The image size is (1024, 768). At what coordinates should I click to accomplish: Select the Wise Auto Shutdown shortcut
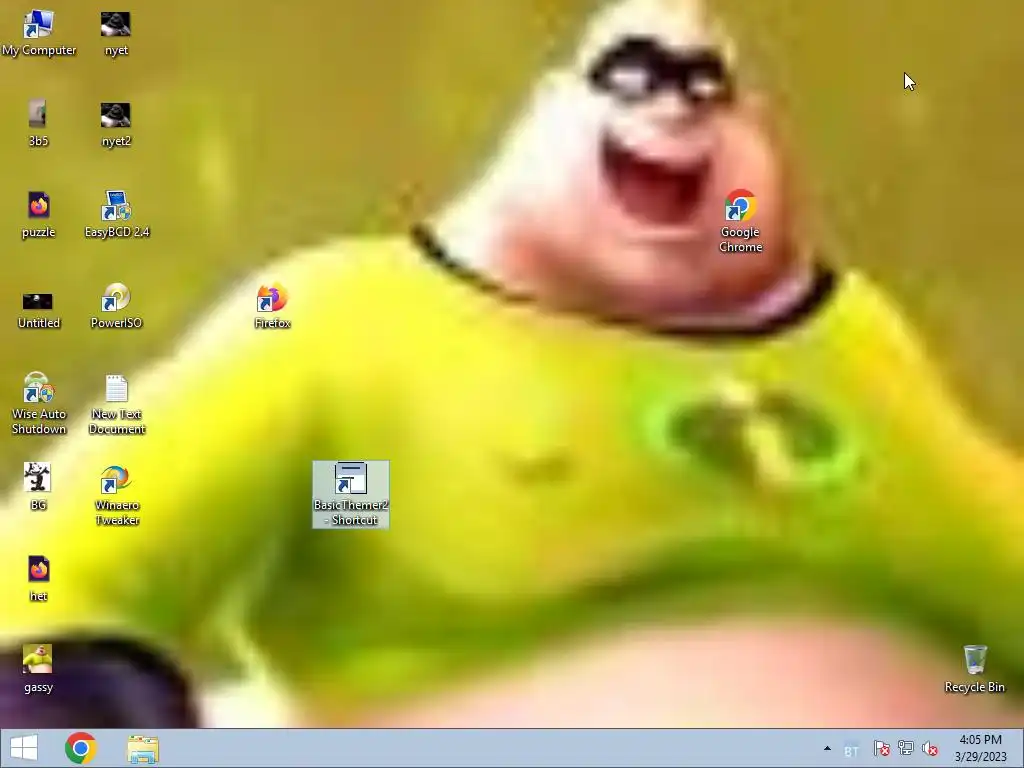[39, 404]
